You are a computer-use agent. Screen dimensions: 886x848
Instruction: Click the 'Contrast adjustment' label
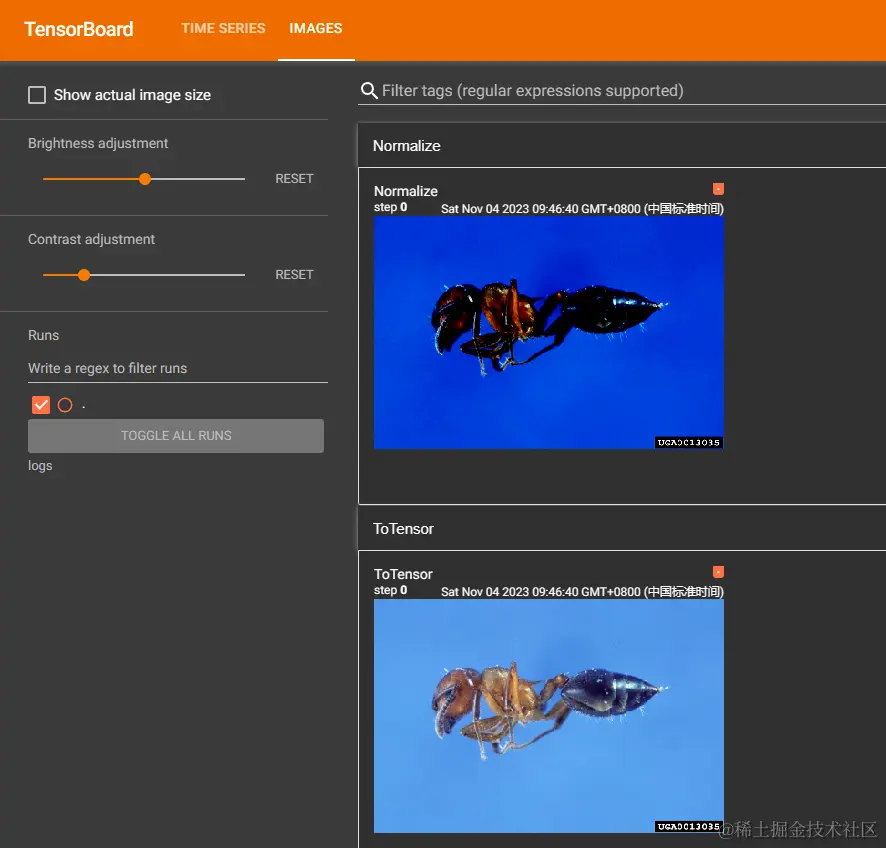pos(91,240)
